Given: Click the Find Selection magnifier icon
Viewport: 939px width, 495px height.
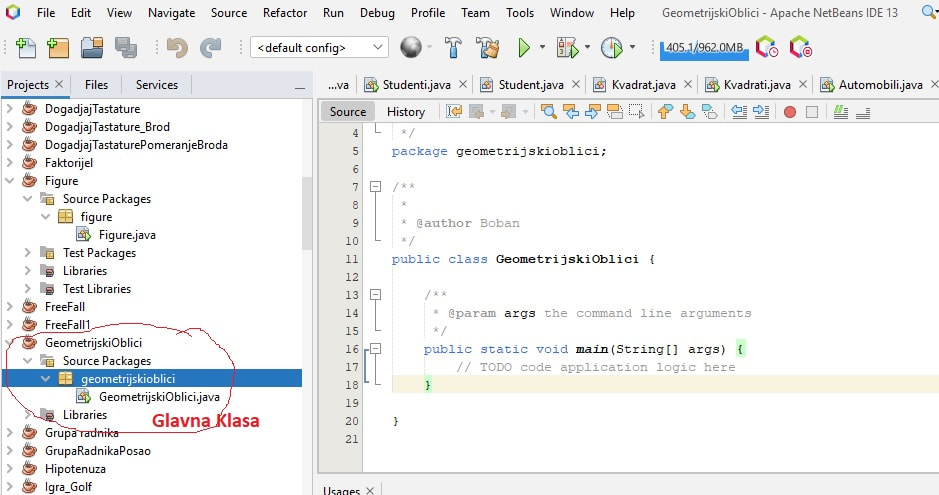Looking at the screenshot, I should pos(548,111).
